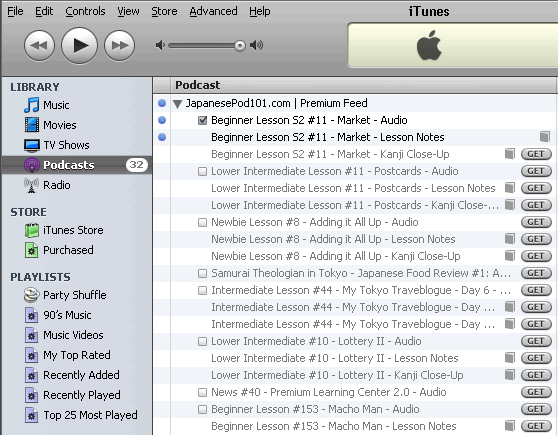Click GET for Newbie Lesson #8 - Audio
The height and width of the screenshot is (435, 558).
point(536,222)
